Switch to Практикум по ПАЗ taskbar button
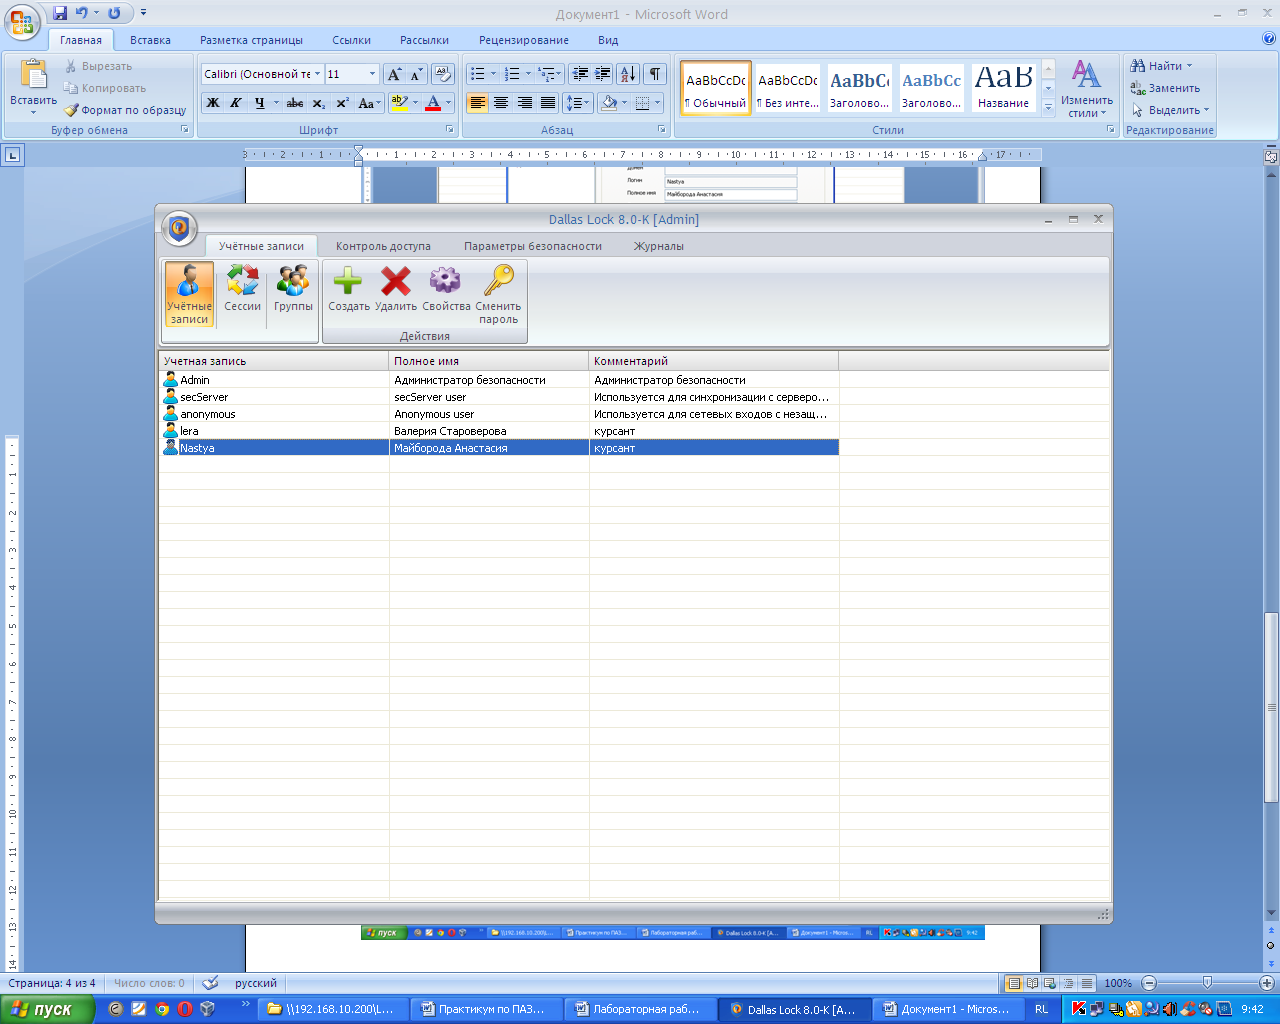 (x=486, y=1009)
